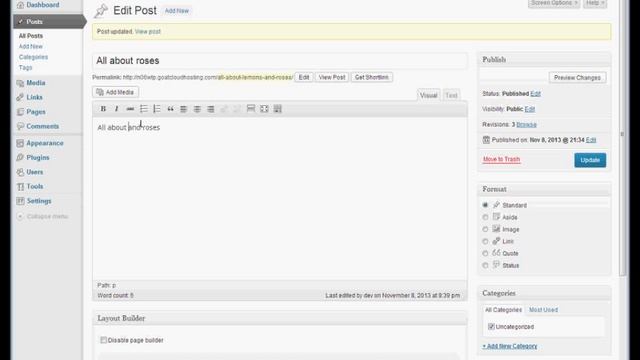Image resolution: width=640 pixels, height=360 pixels.
Task: Click the Plugins menu icon
Action: point(20,158)
